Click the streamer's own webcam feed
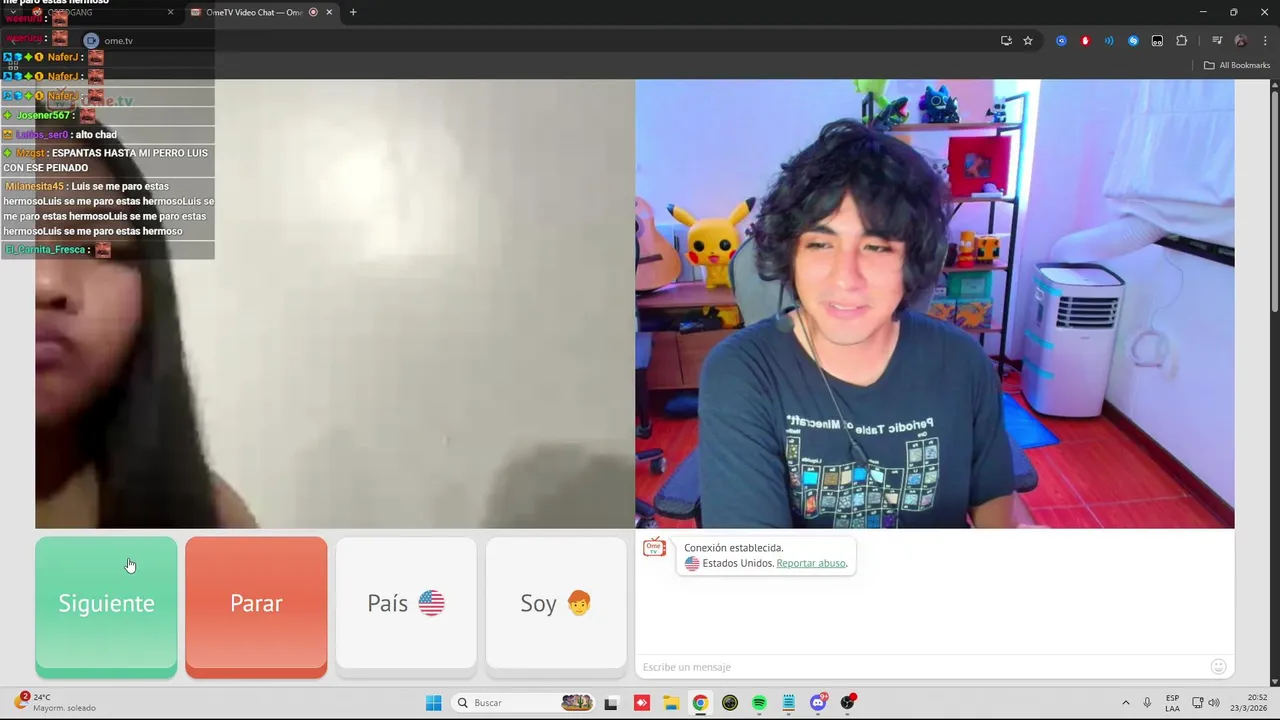 pos(935,304)
